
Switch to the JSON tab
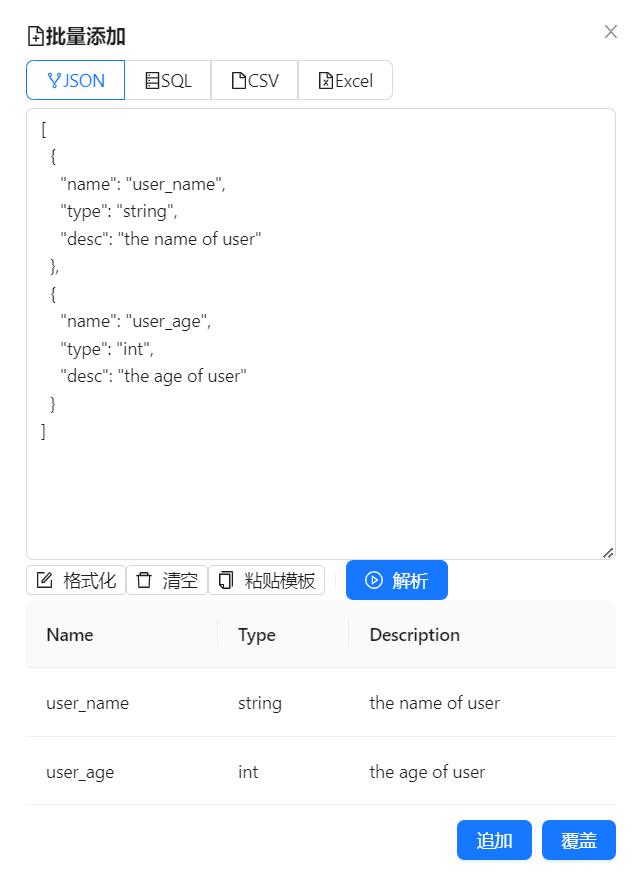point(76,81)
